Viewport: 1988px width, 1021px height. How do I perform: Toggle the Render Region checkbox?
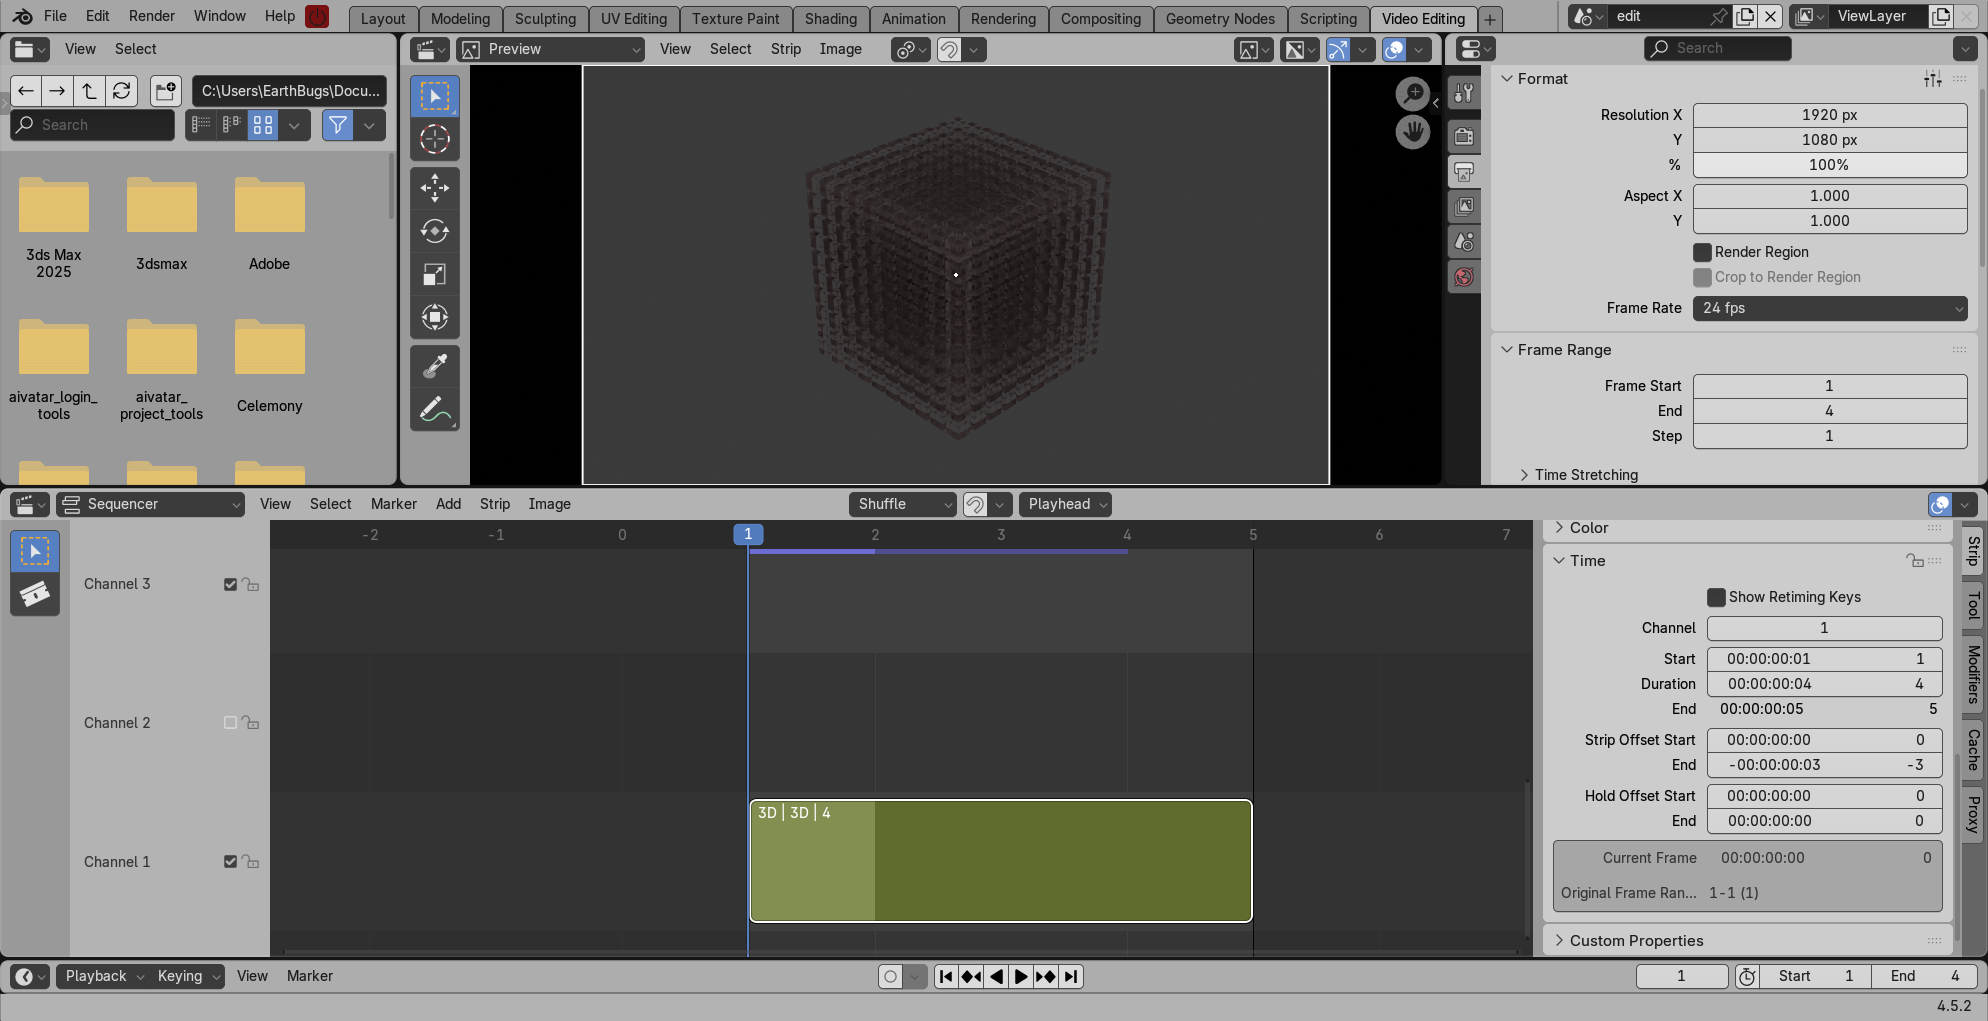[x=1702, y=252]
